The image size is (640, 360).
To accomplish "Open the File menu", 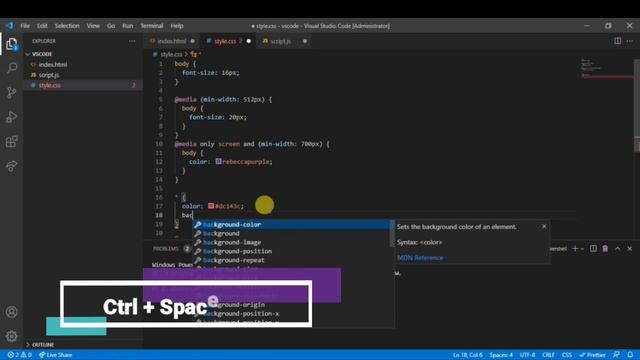I will click(25, 26).
